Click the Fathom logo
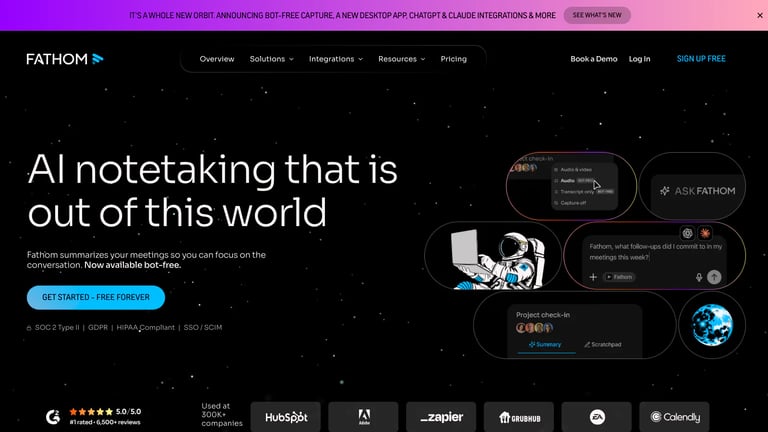 click(65, 59)
